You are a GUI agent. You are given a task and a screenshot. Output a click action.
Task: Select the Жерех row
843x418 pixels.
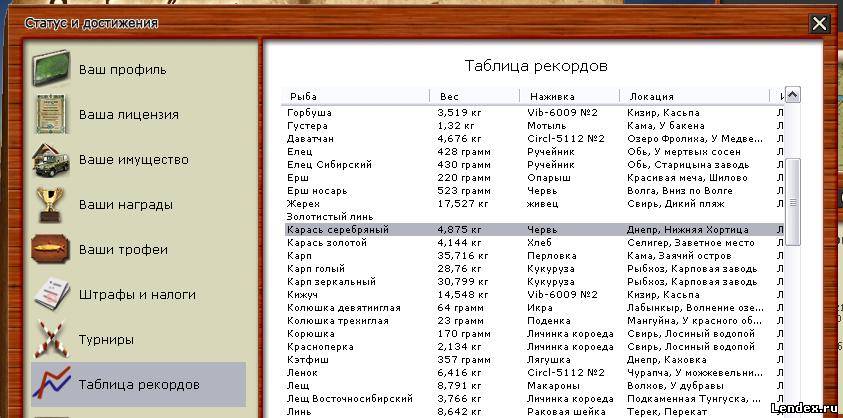point(534,204)
